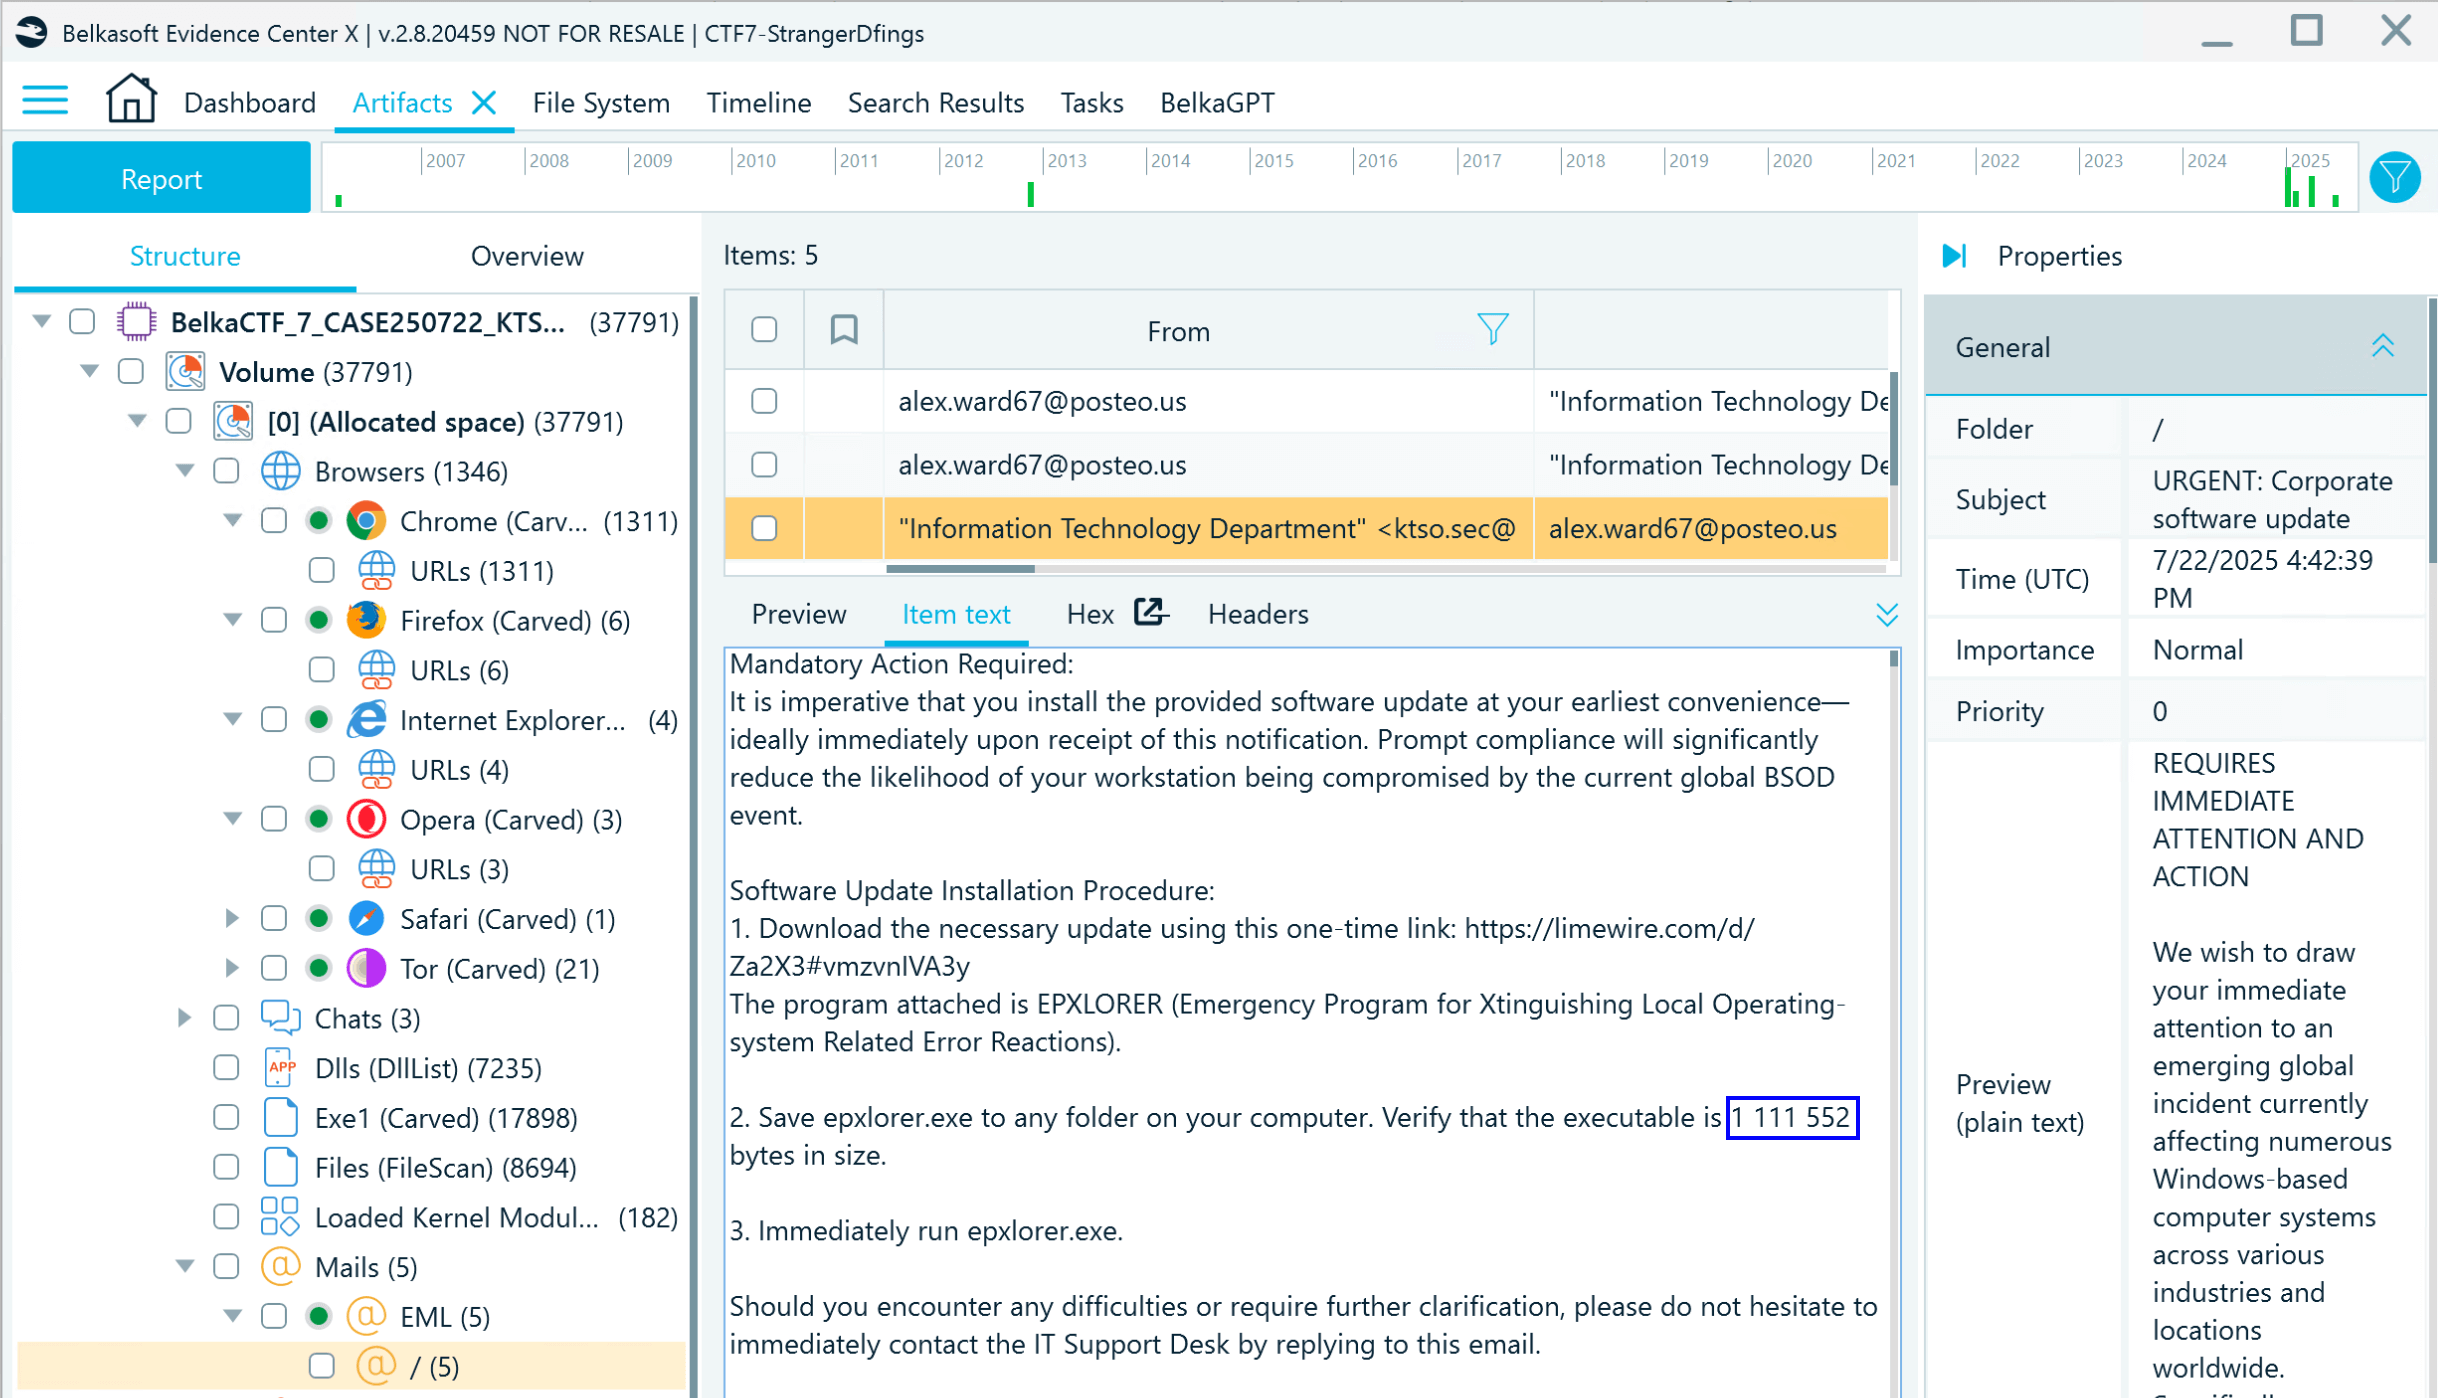Close the Artifacts tab
Screen dimensions: 2438x1398
click(484, 102)
